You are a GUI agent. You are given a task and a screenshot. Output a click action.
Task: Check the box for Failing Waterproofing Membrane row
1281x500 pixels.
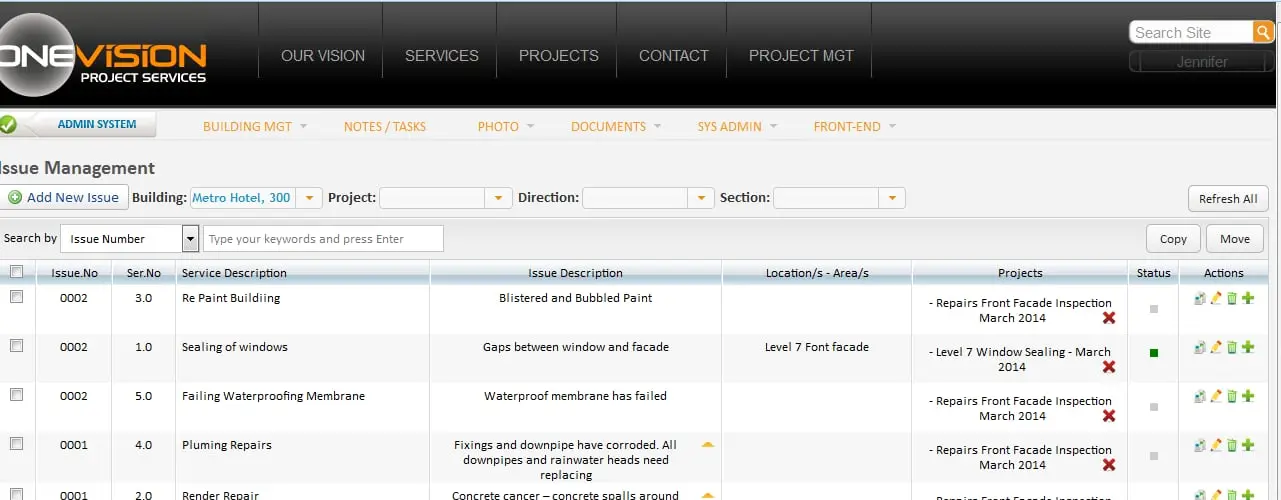16,395
